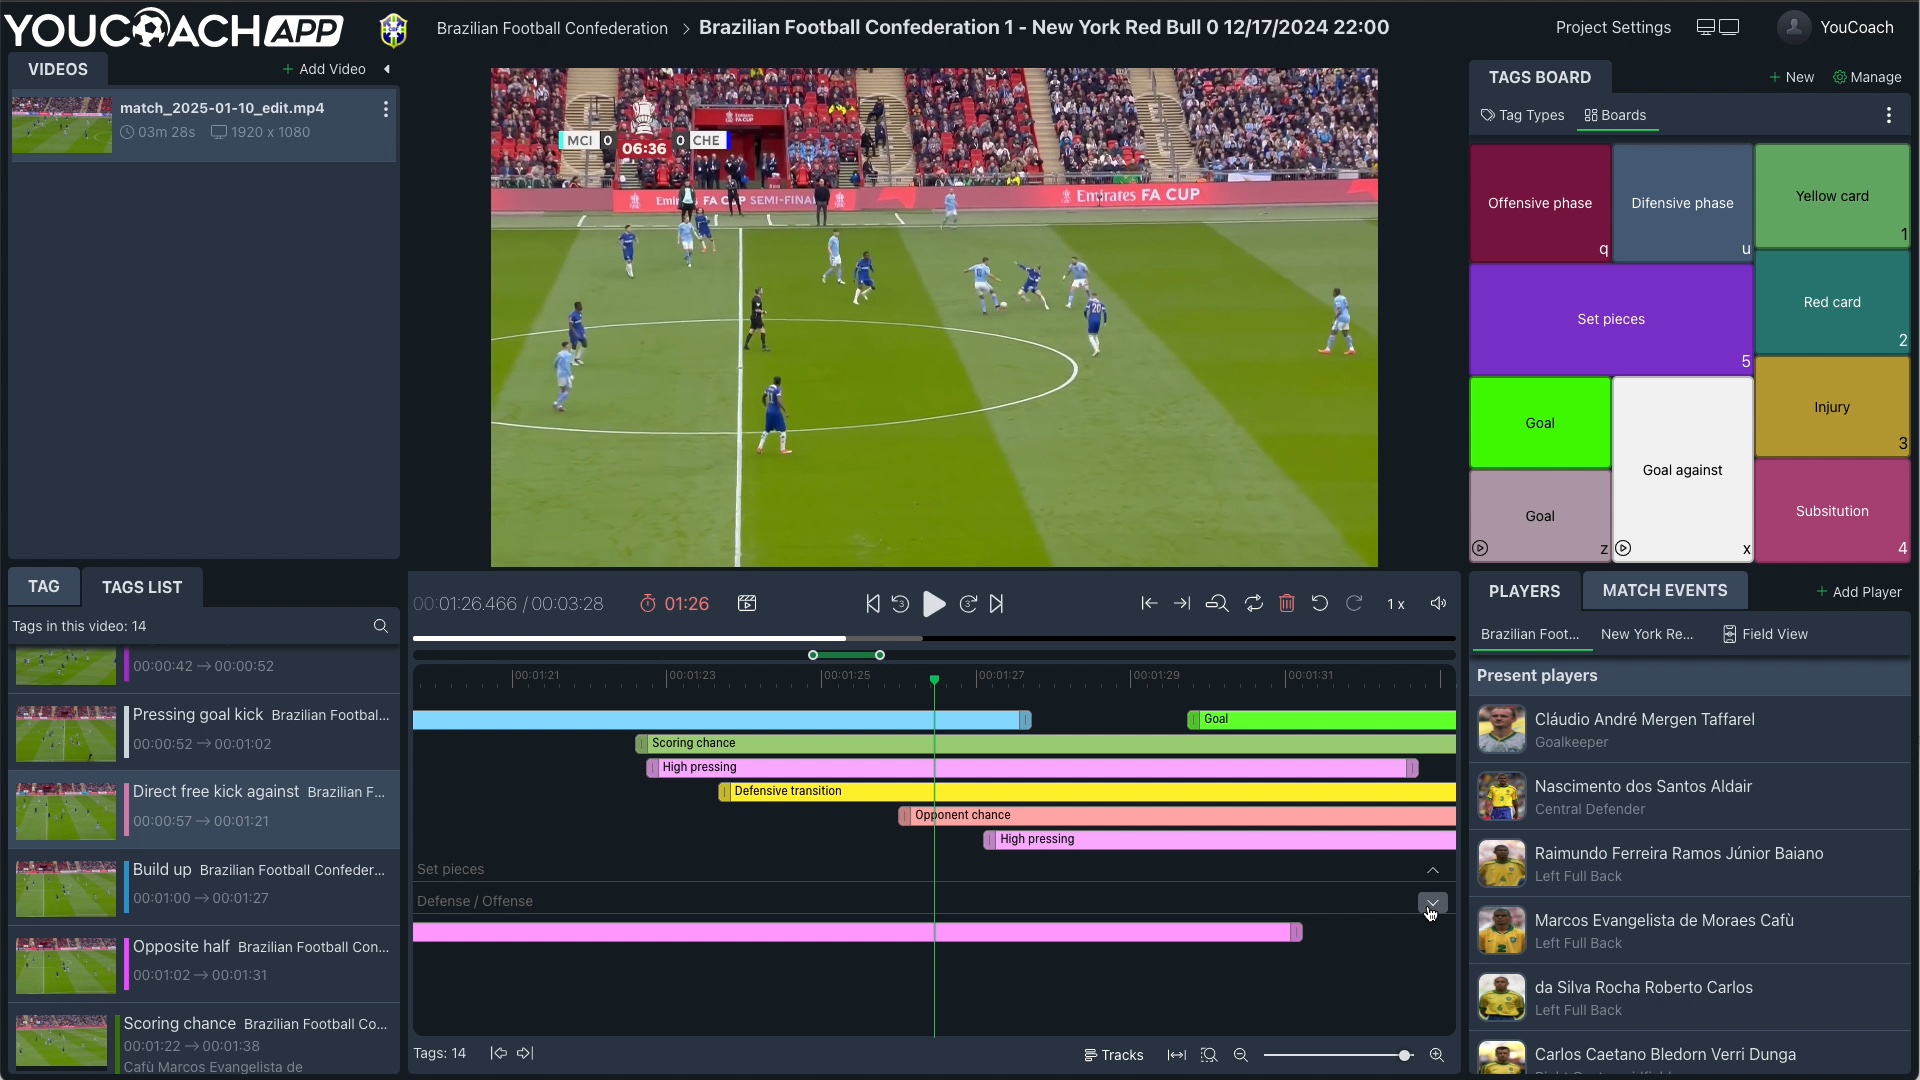Toggle the dual-screen layout icon
Screen dimensions: 1920x1080
1718,27
